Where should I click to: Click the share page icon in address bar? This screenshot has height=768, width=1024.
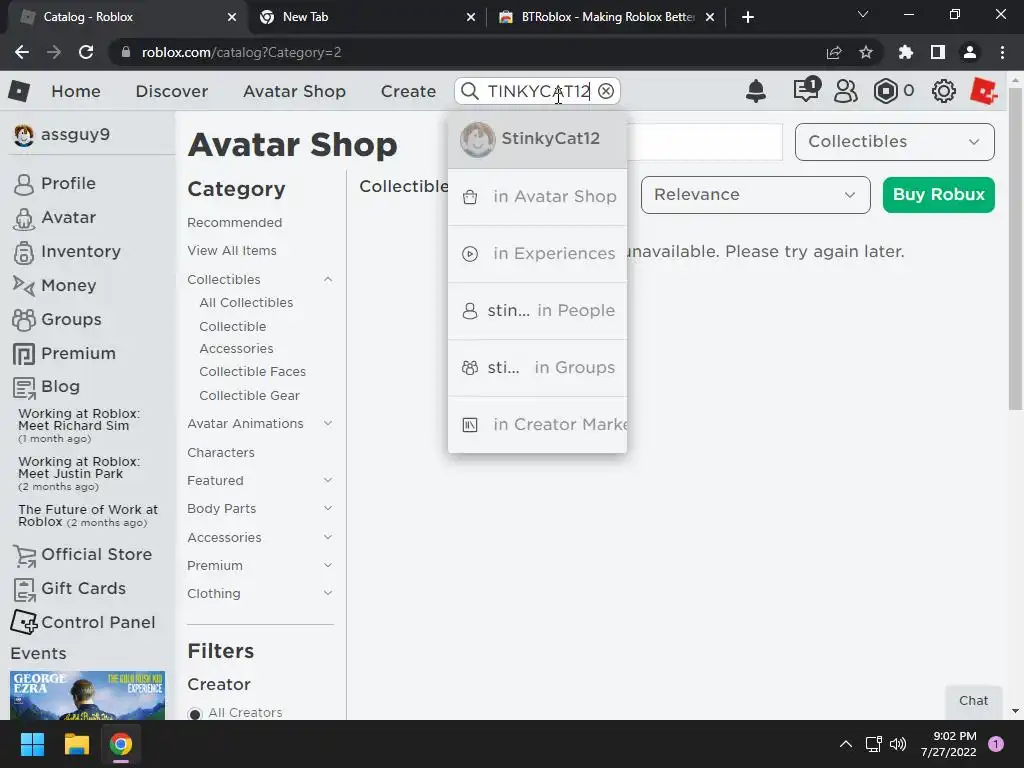click(x=834, y=52)
